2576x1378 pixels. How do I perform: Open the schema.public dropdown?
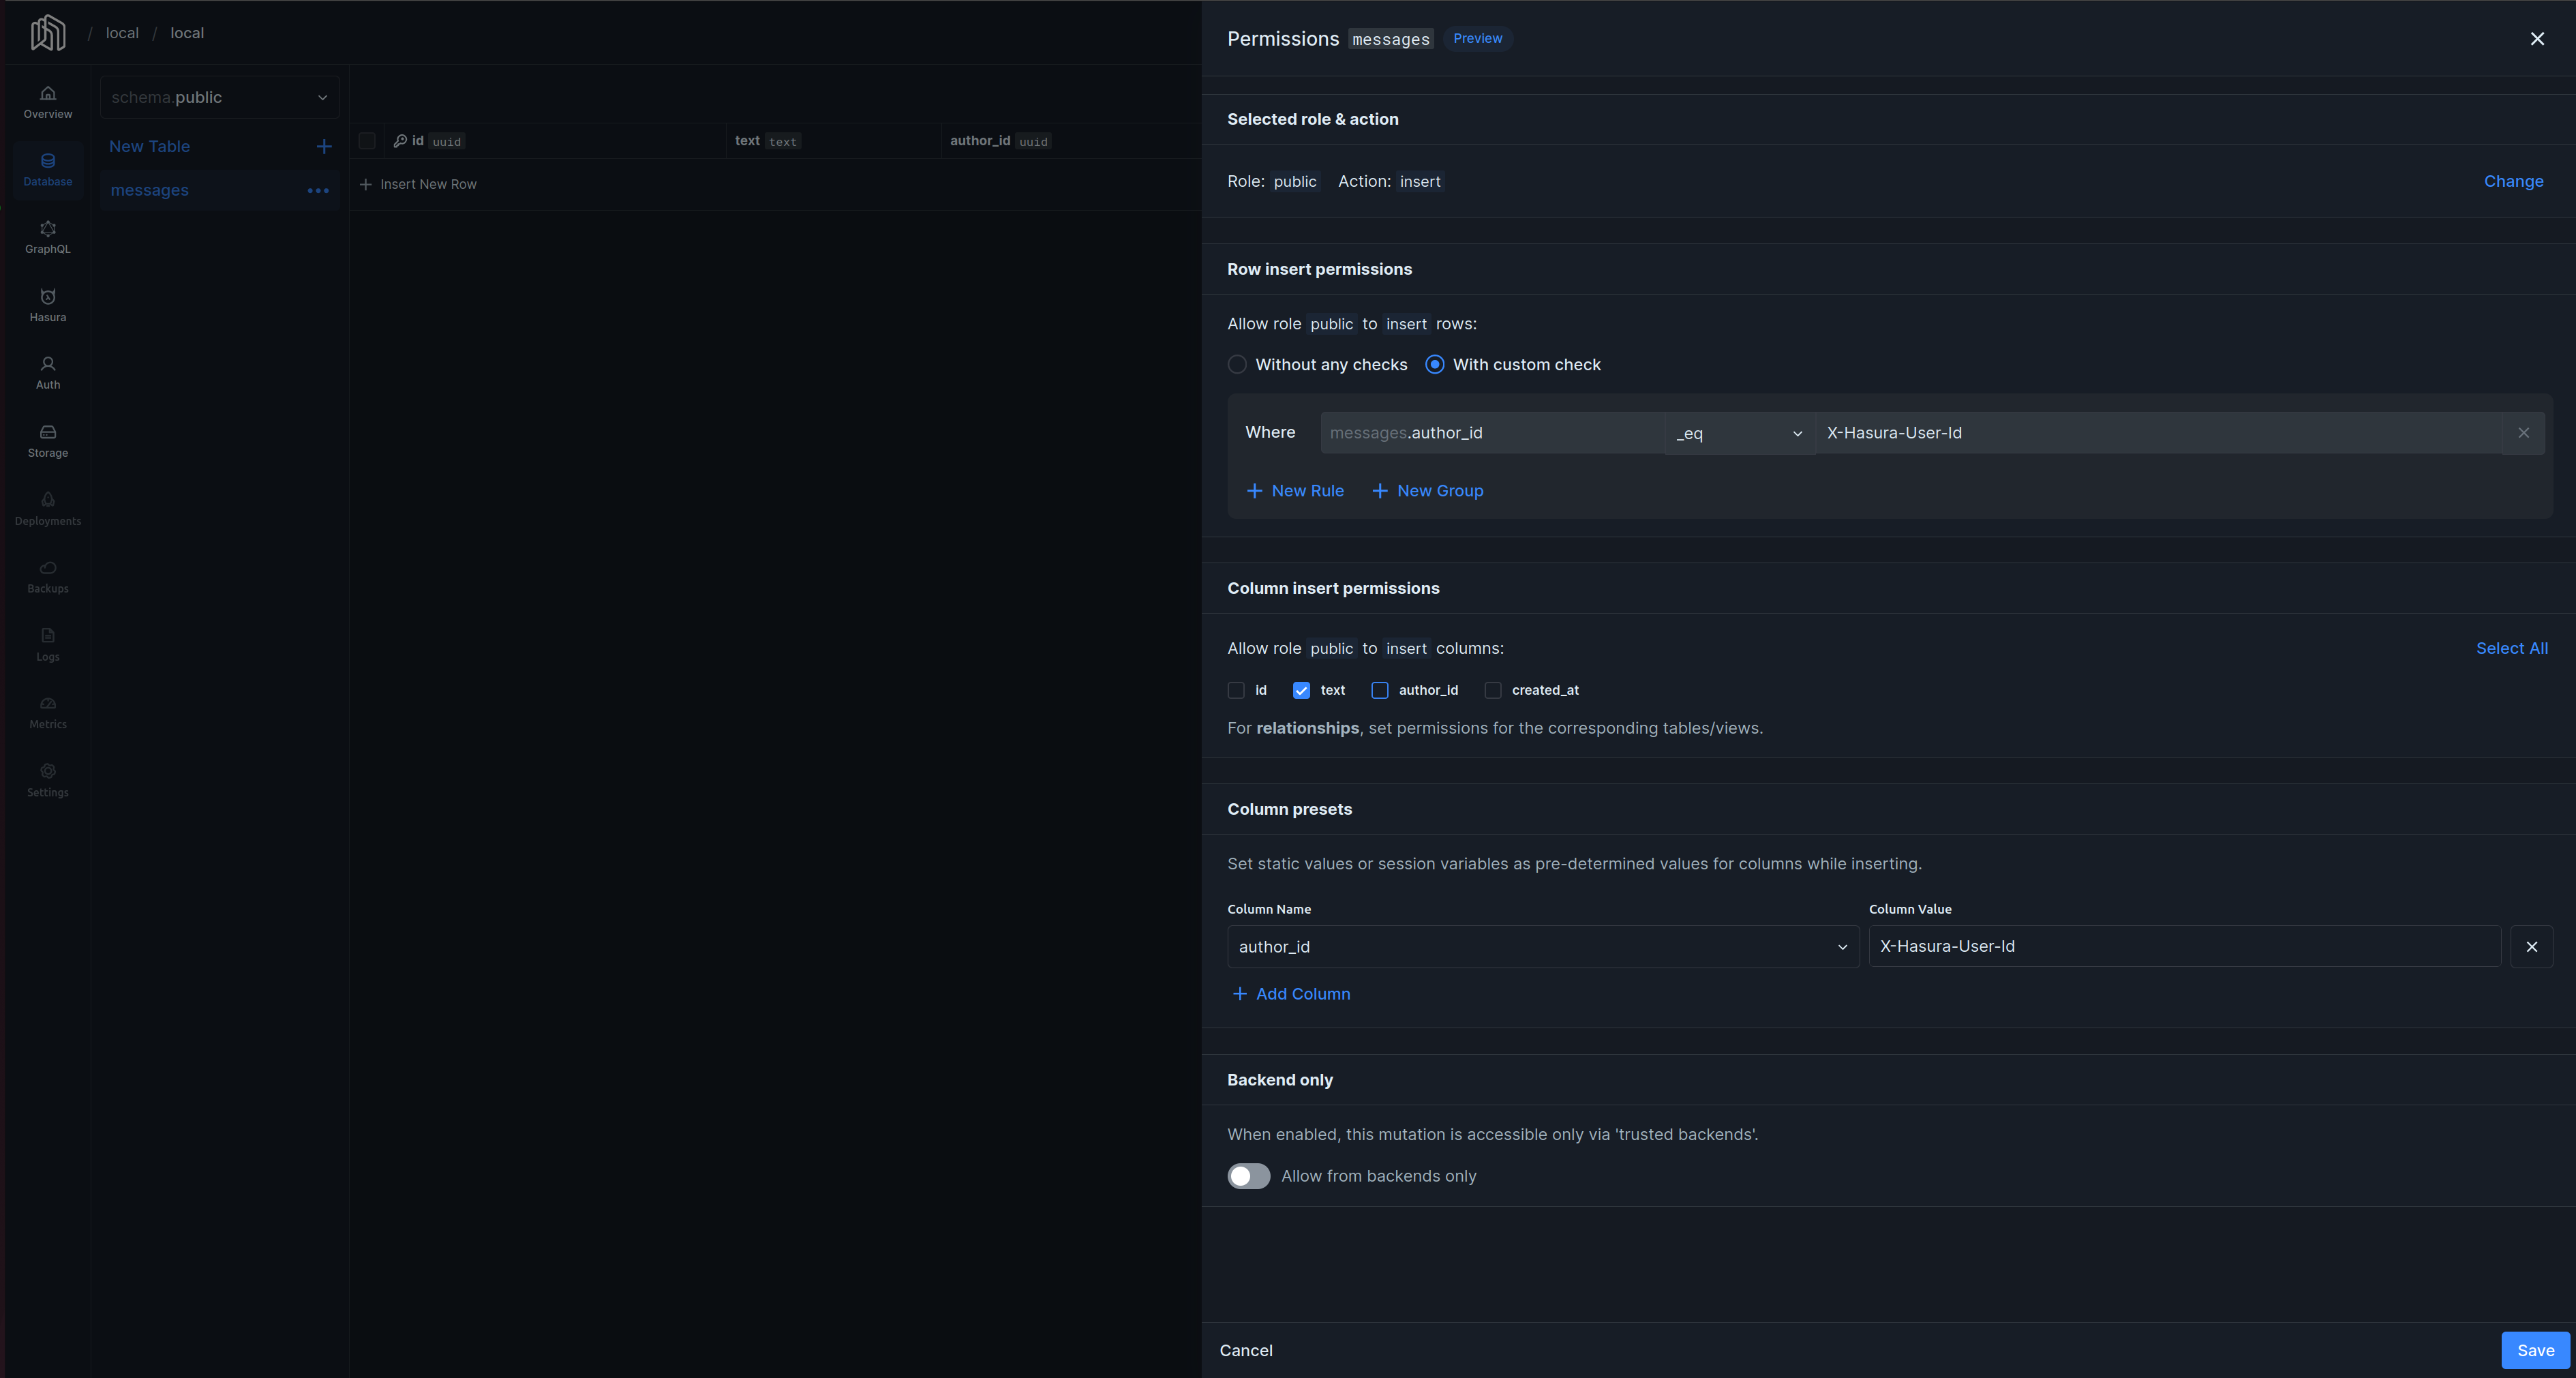(x=219, y=97)
